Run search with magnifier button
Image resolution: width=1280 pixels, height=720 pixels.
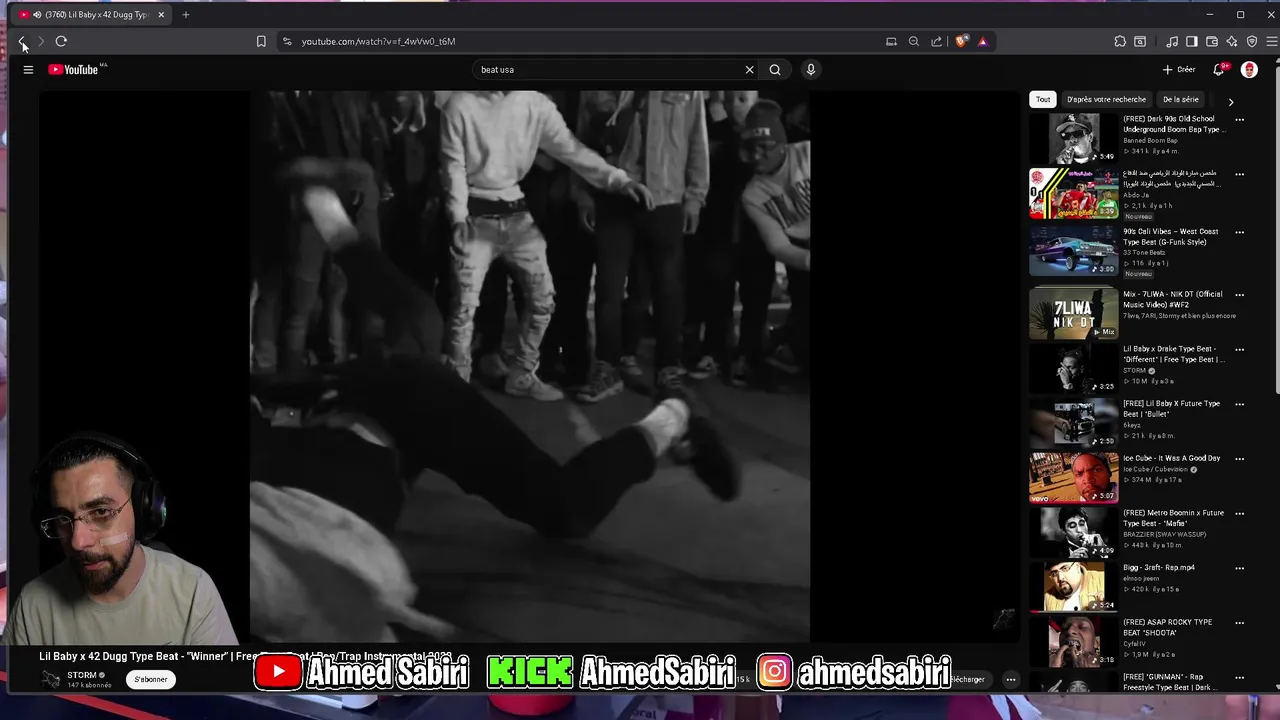coord(775,70)
